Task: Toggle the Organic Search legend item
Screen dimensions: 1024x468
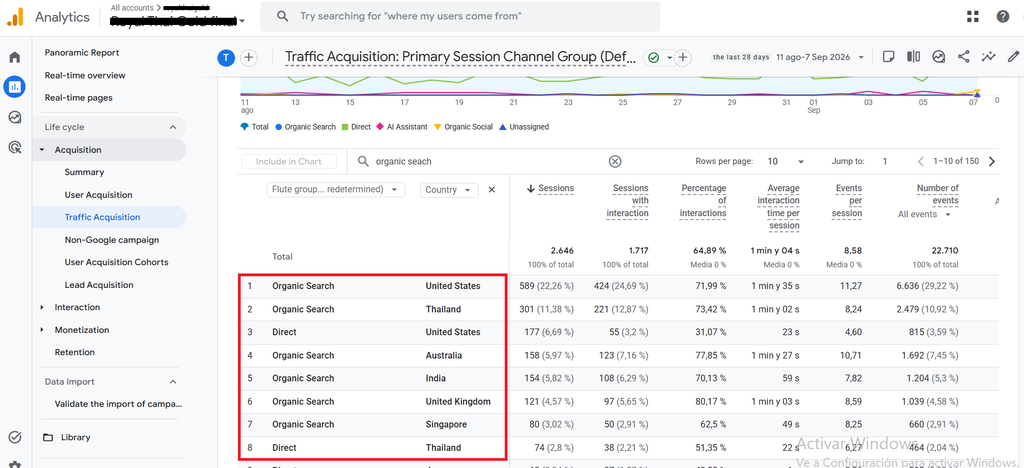Action: [x=306, y=127]
